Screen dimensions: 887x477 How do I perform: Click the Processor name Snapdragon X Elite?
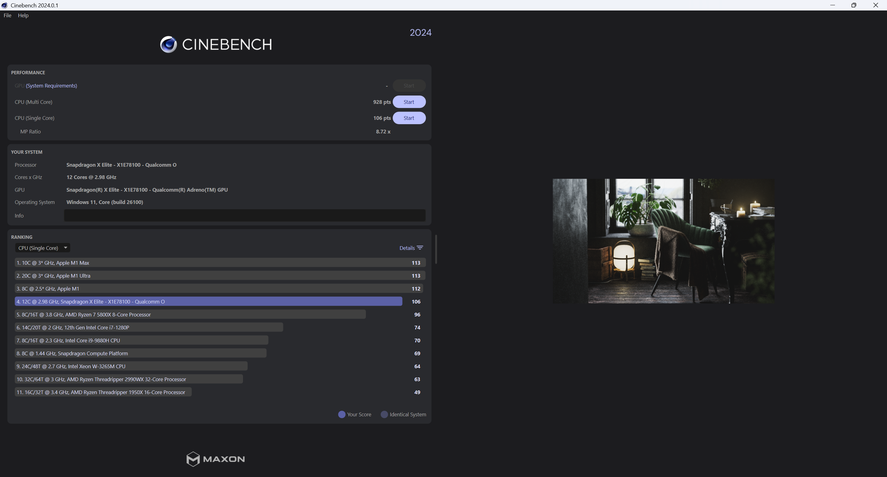(121, 165)
